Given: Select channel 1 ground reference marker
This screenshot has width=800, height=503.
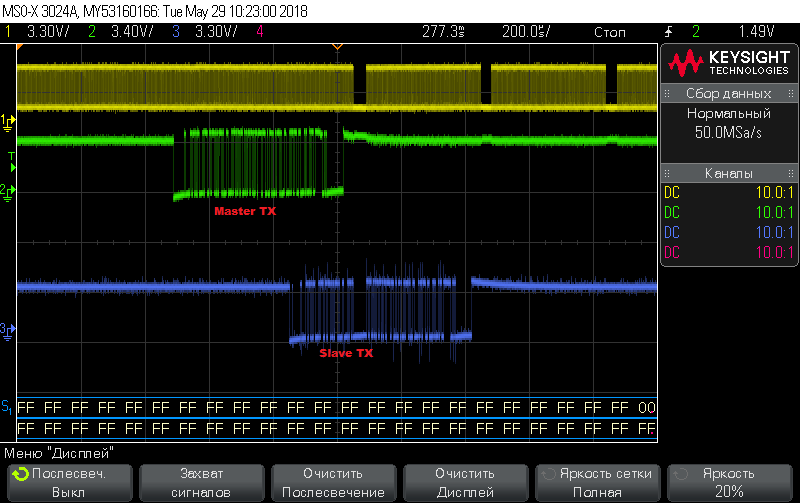Looking at the screenshot, I should click(8, 121).
